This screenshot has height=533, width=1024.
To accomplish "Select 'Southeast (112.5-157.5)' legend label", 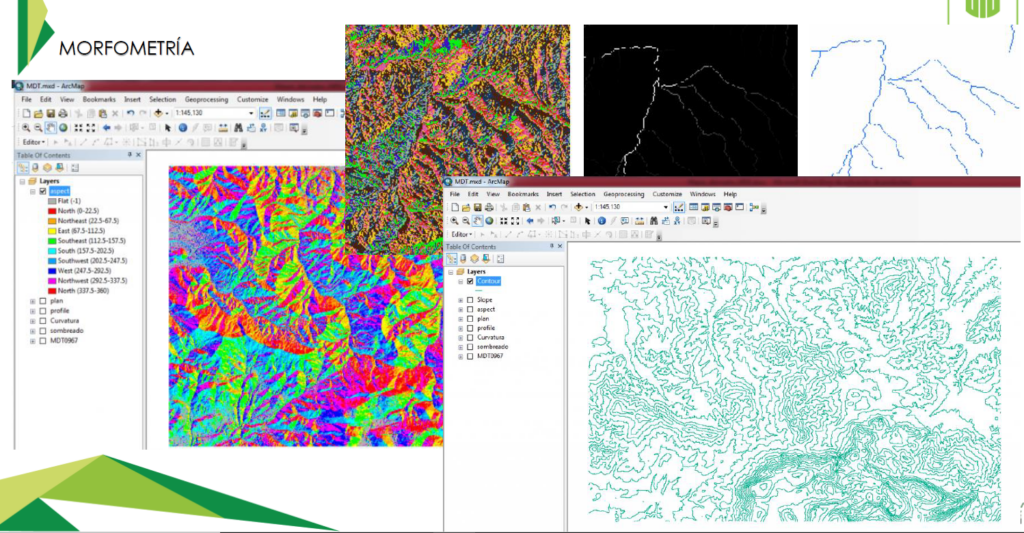I will pyautogui.click(x=91, y=241).
